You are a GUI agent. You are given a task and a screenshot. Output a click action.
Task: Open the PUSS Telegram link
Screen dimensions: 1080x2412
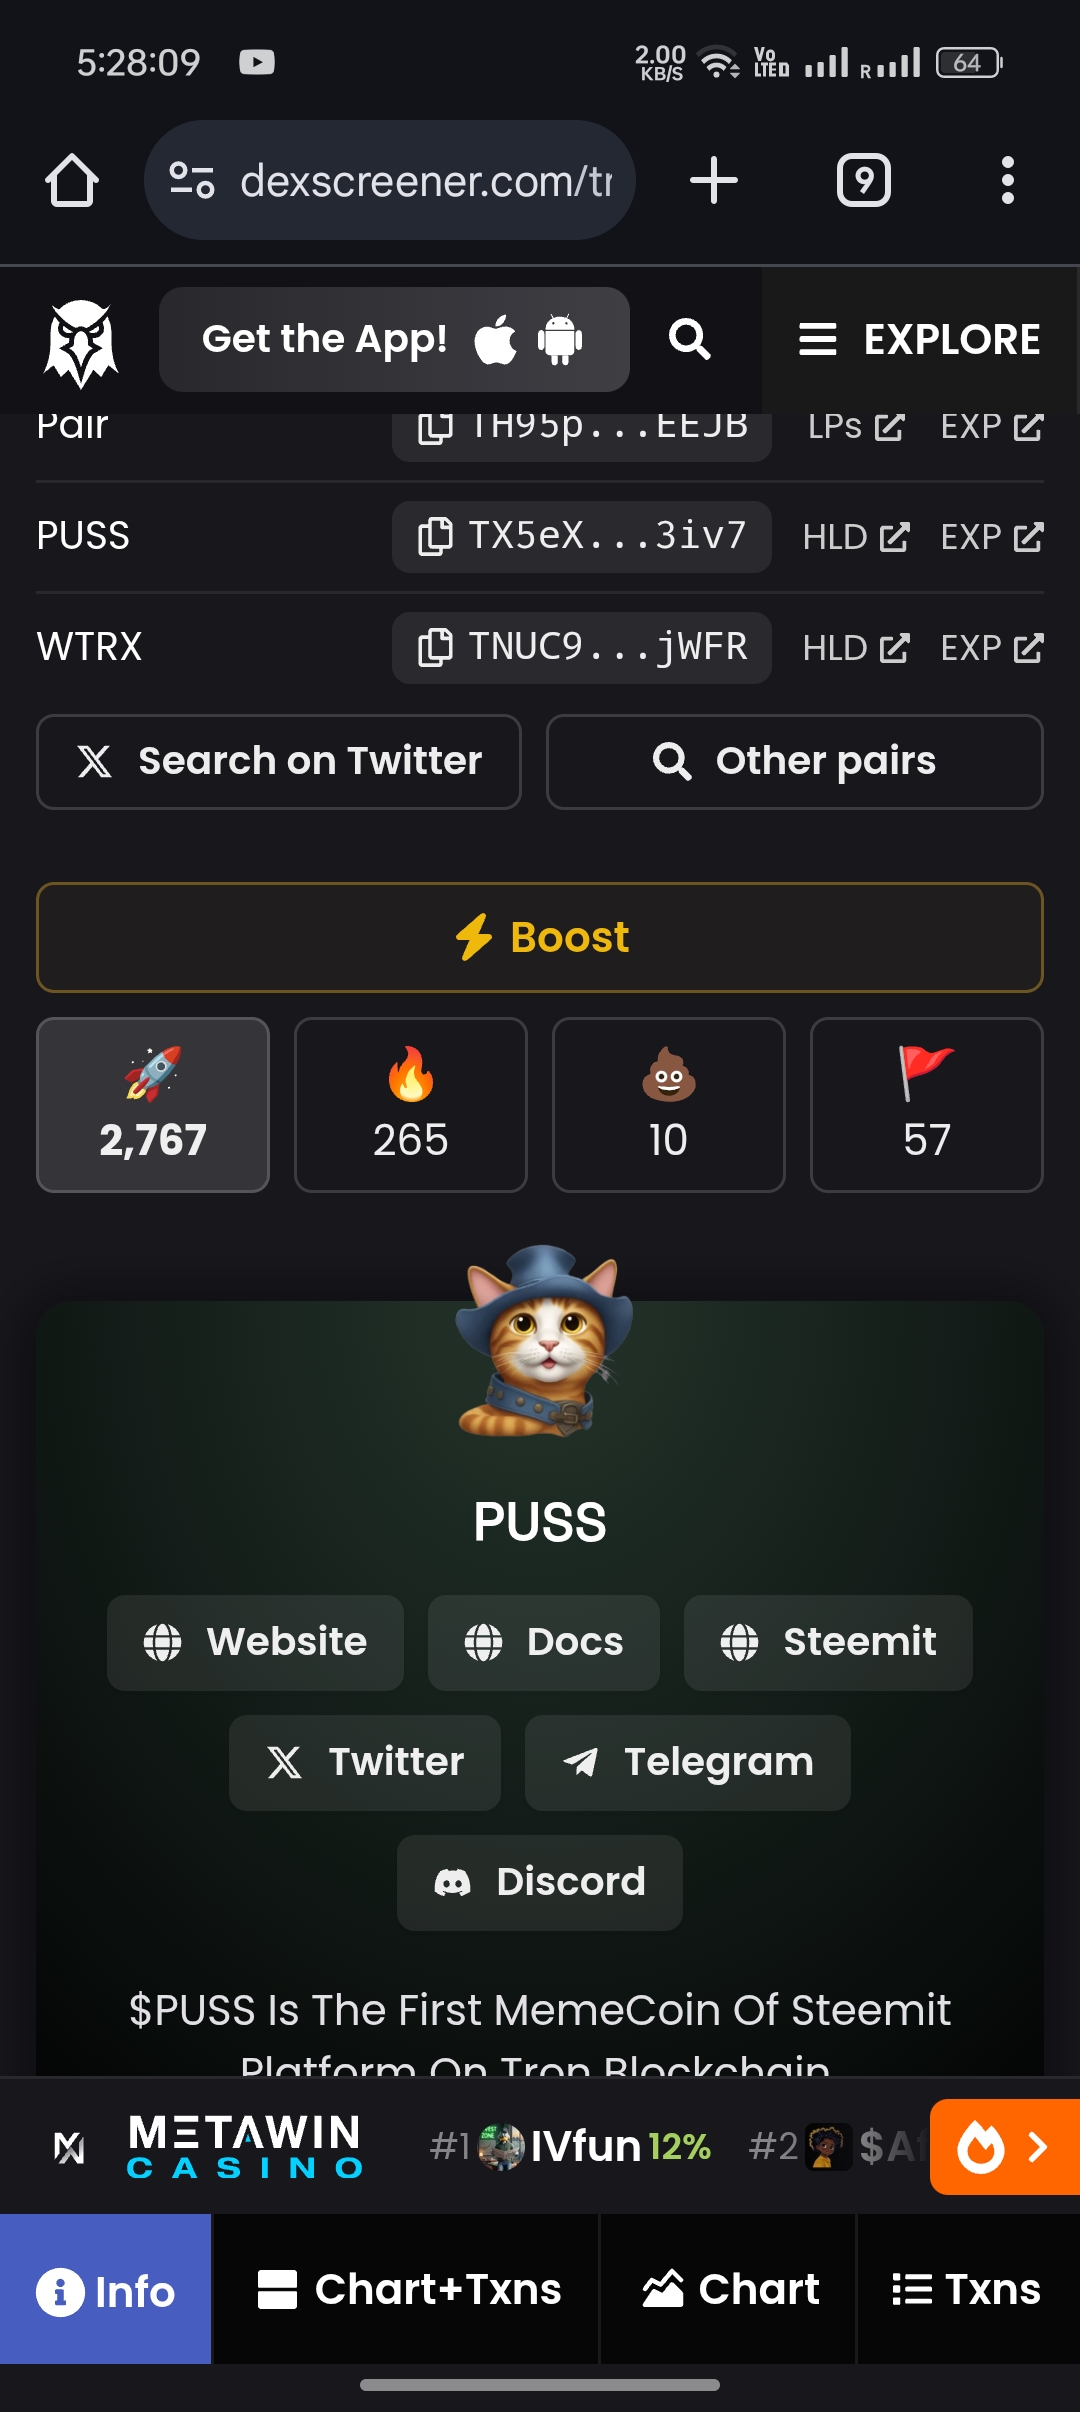(x=688, y=1763)
